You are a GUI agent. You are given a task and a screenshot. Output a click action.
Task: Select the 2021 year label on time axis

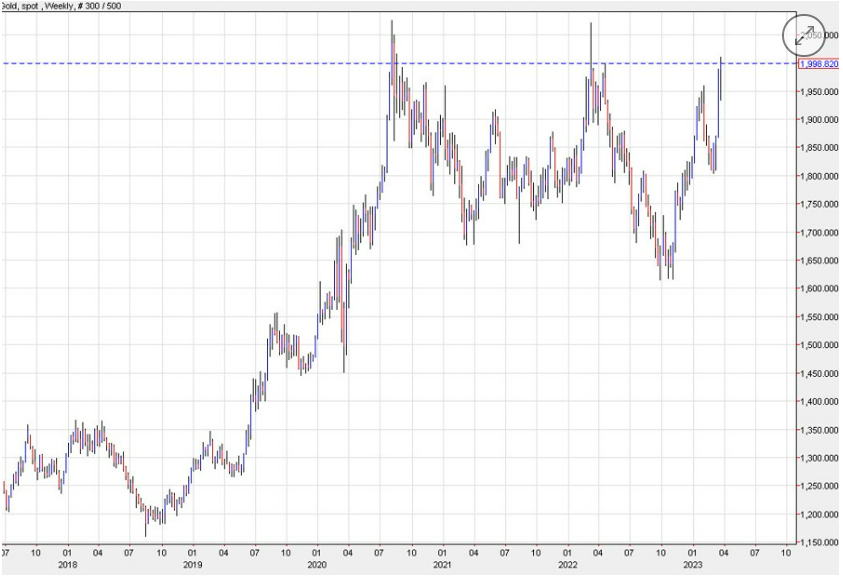click(x=441, y=564)
